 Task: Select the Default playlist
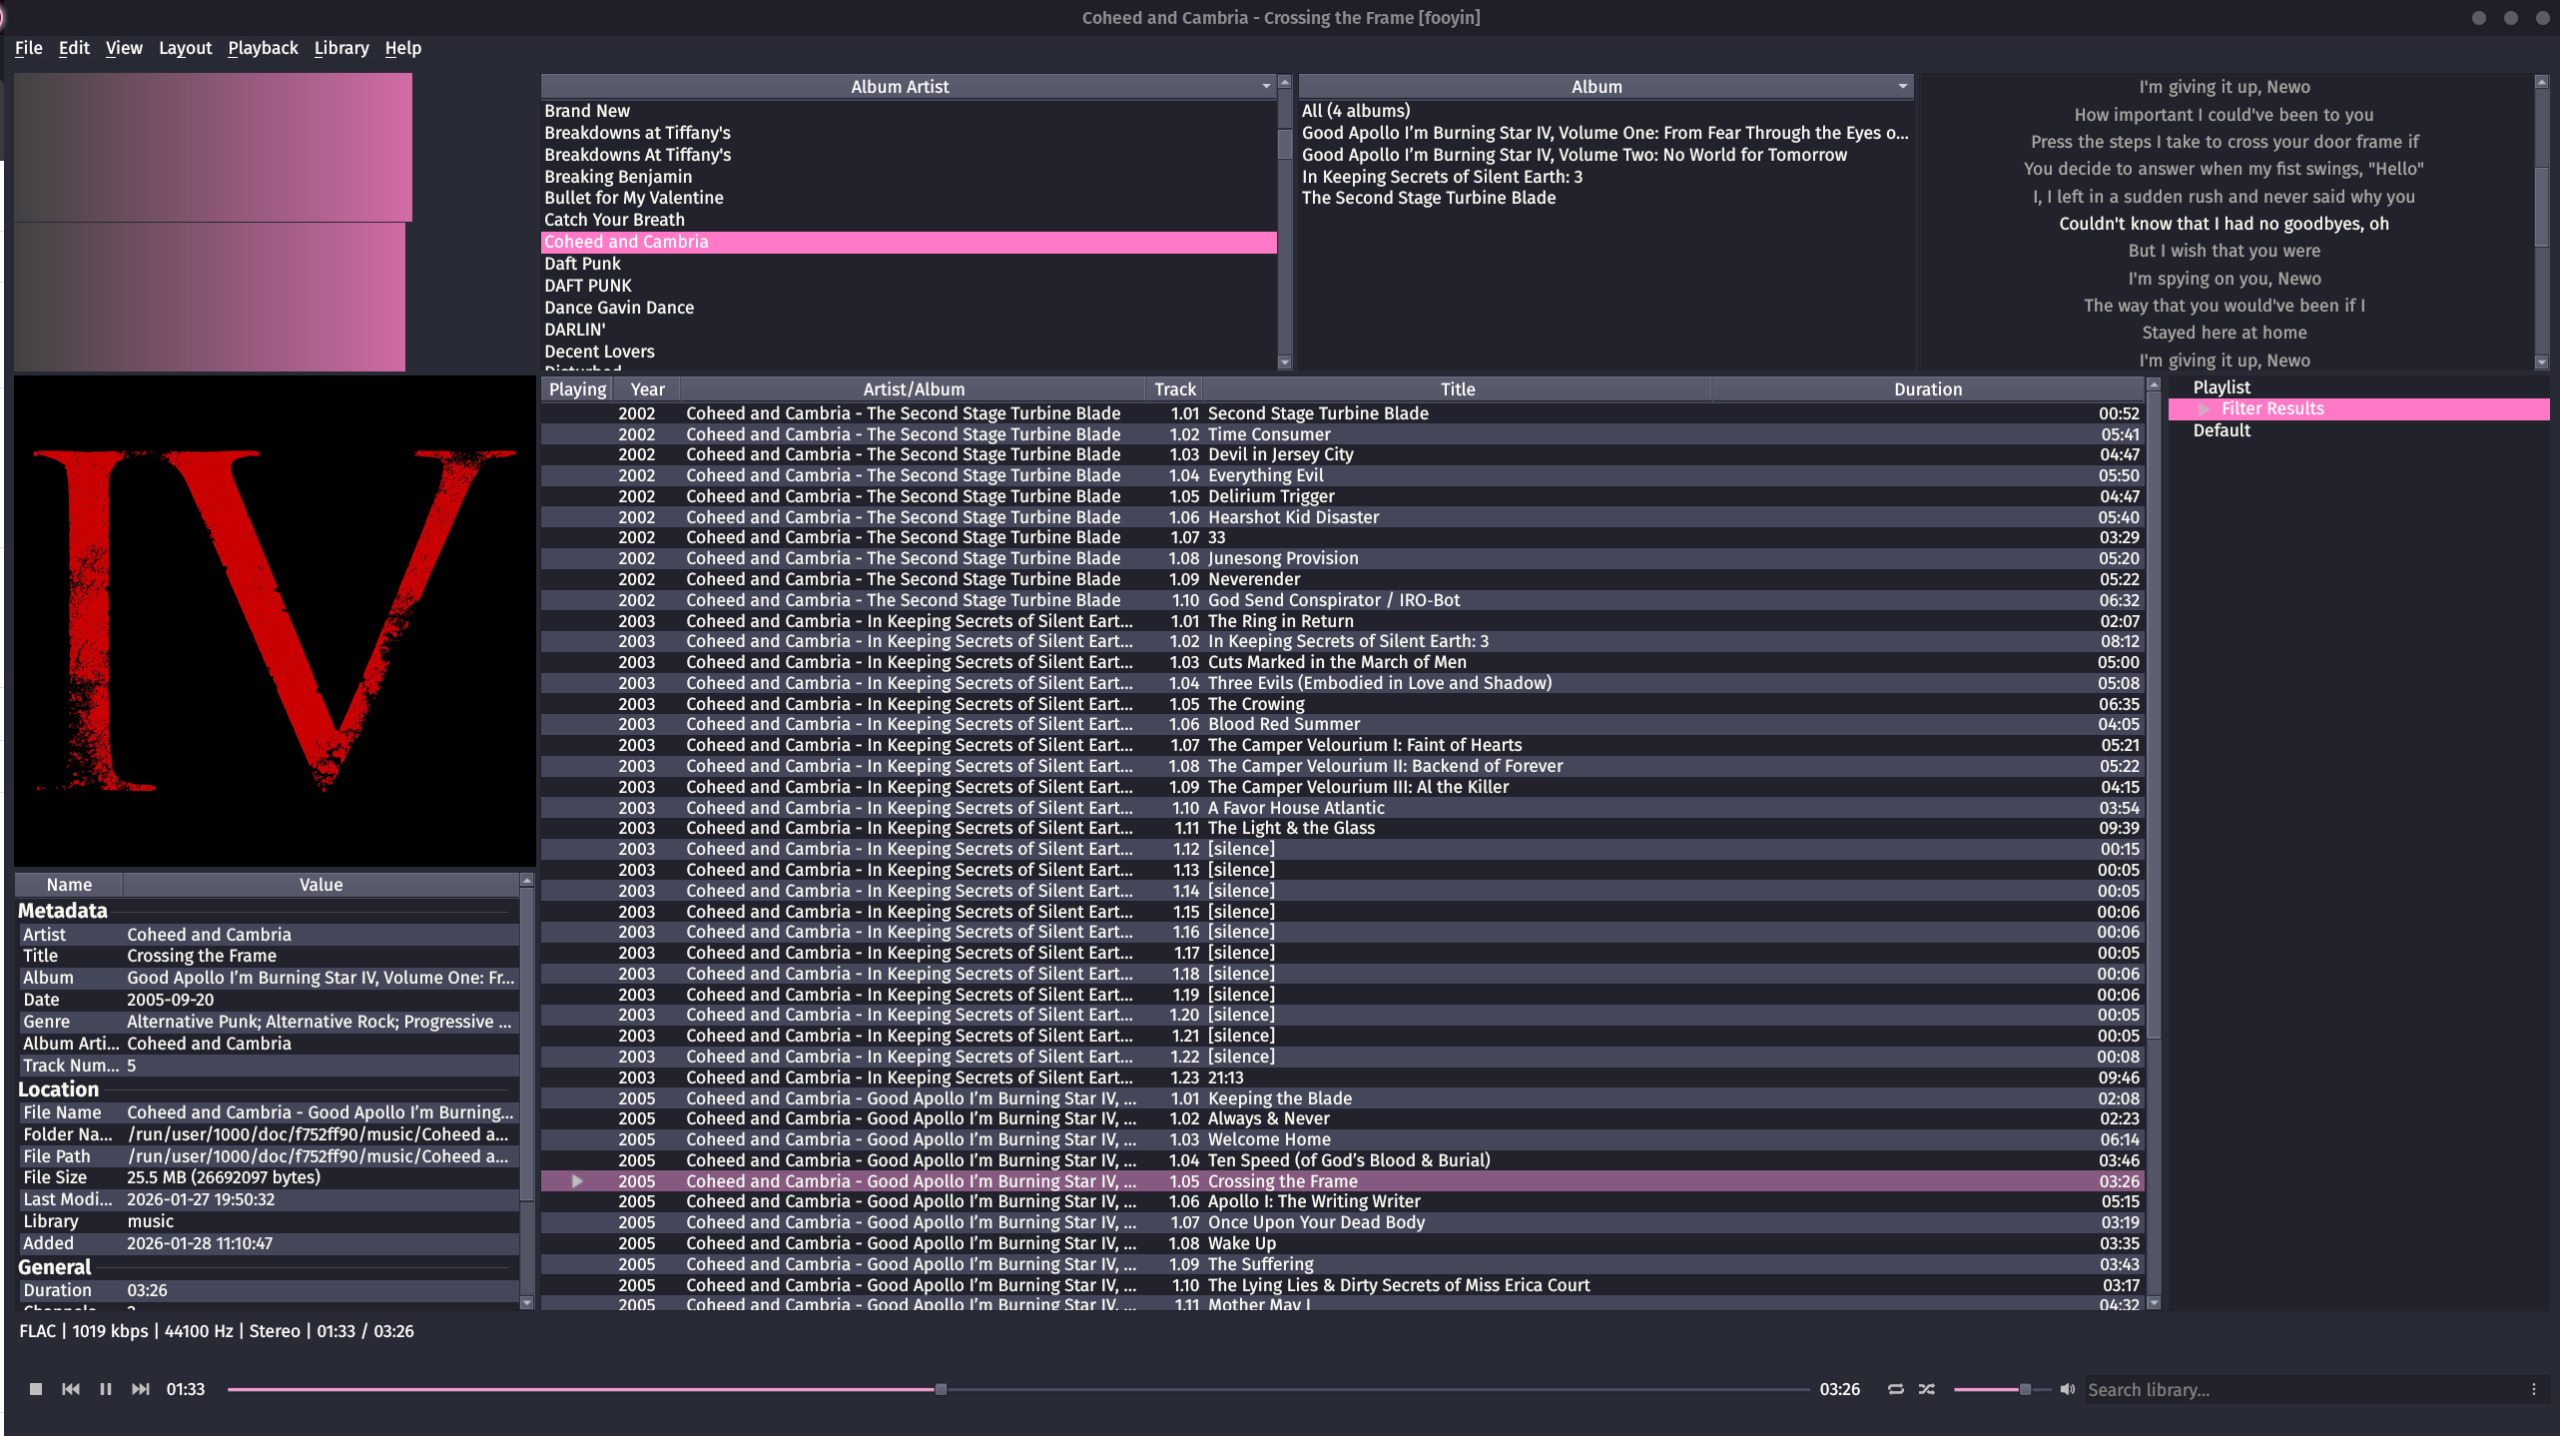tap(2221, 431)
